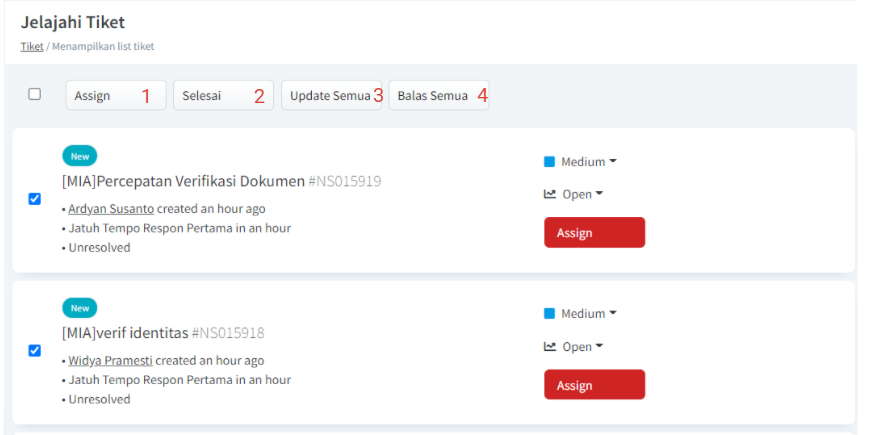Click the New badge on Percepatan Verifikasi ticket
Viewport: 877px width, 435px height.
coord(79,156)
